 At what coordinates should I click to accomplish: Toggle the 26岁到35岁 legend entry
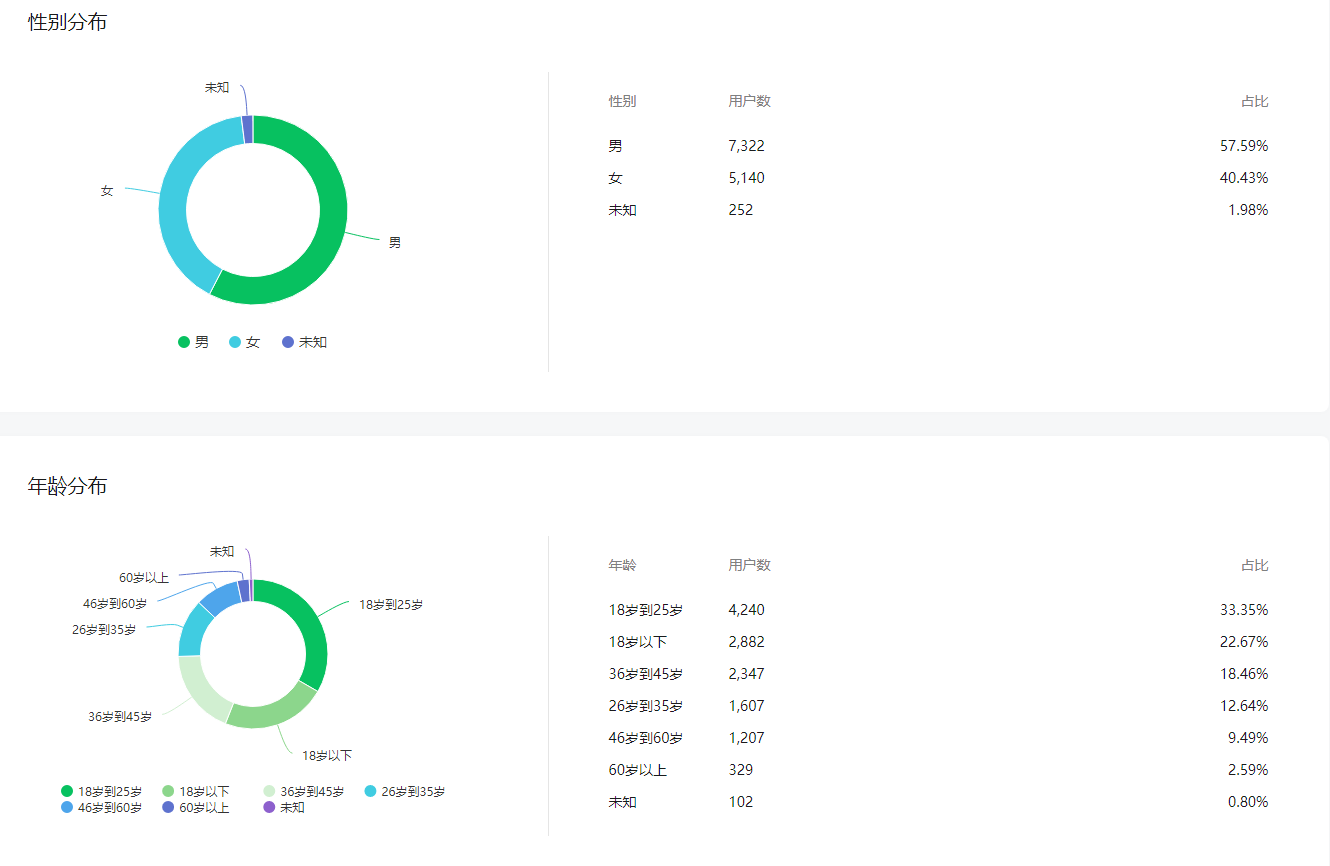pos(405,791)
